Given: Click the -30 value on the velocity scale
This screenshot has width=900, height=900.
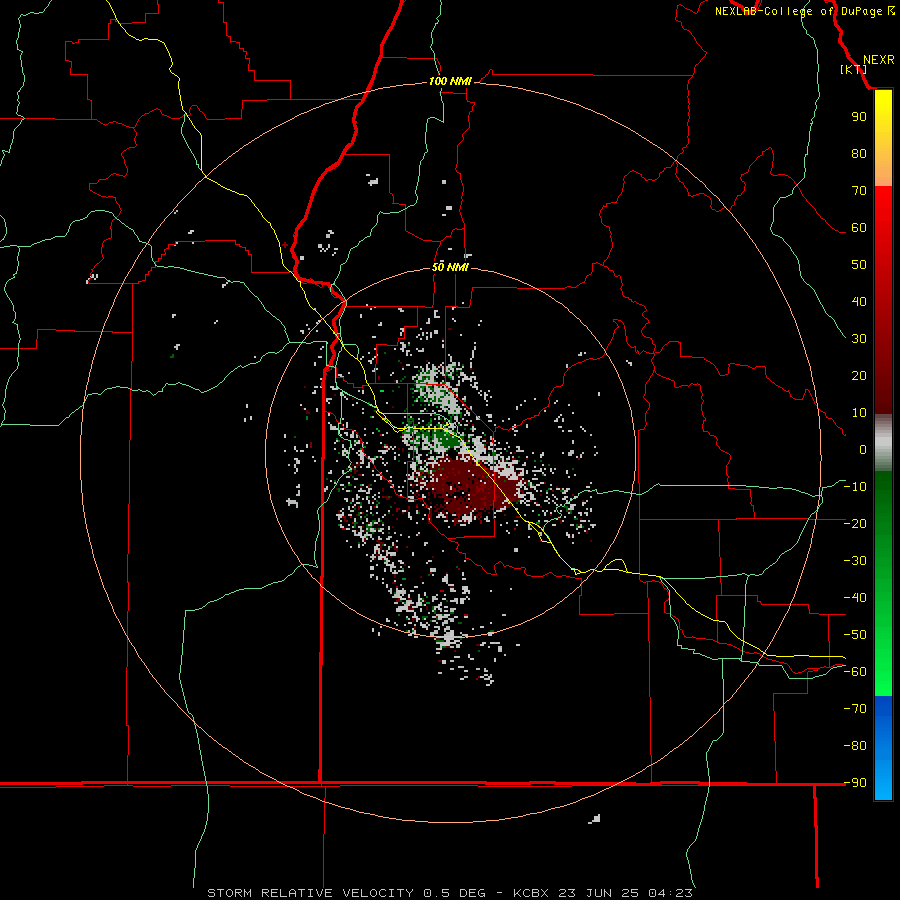Looking at the screenshot, I should click(x=855, y=561).
